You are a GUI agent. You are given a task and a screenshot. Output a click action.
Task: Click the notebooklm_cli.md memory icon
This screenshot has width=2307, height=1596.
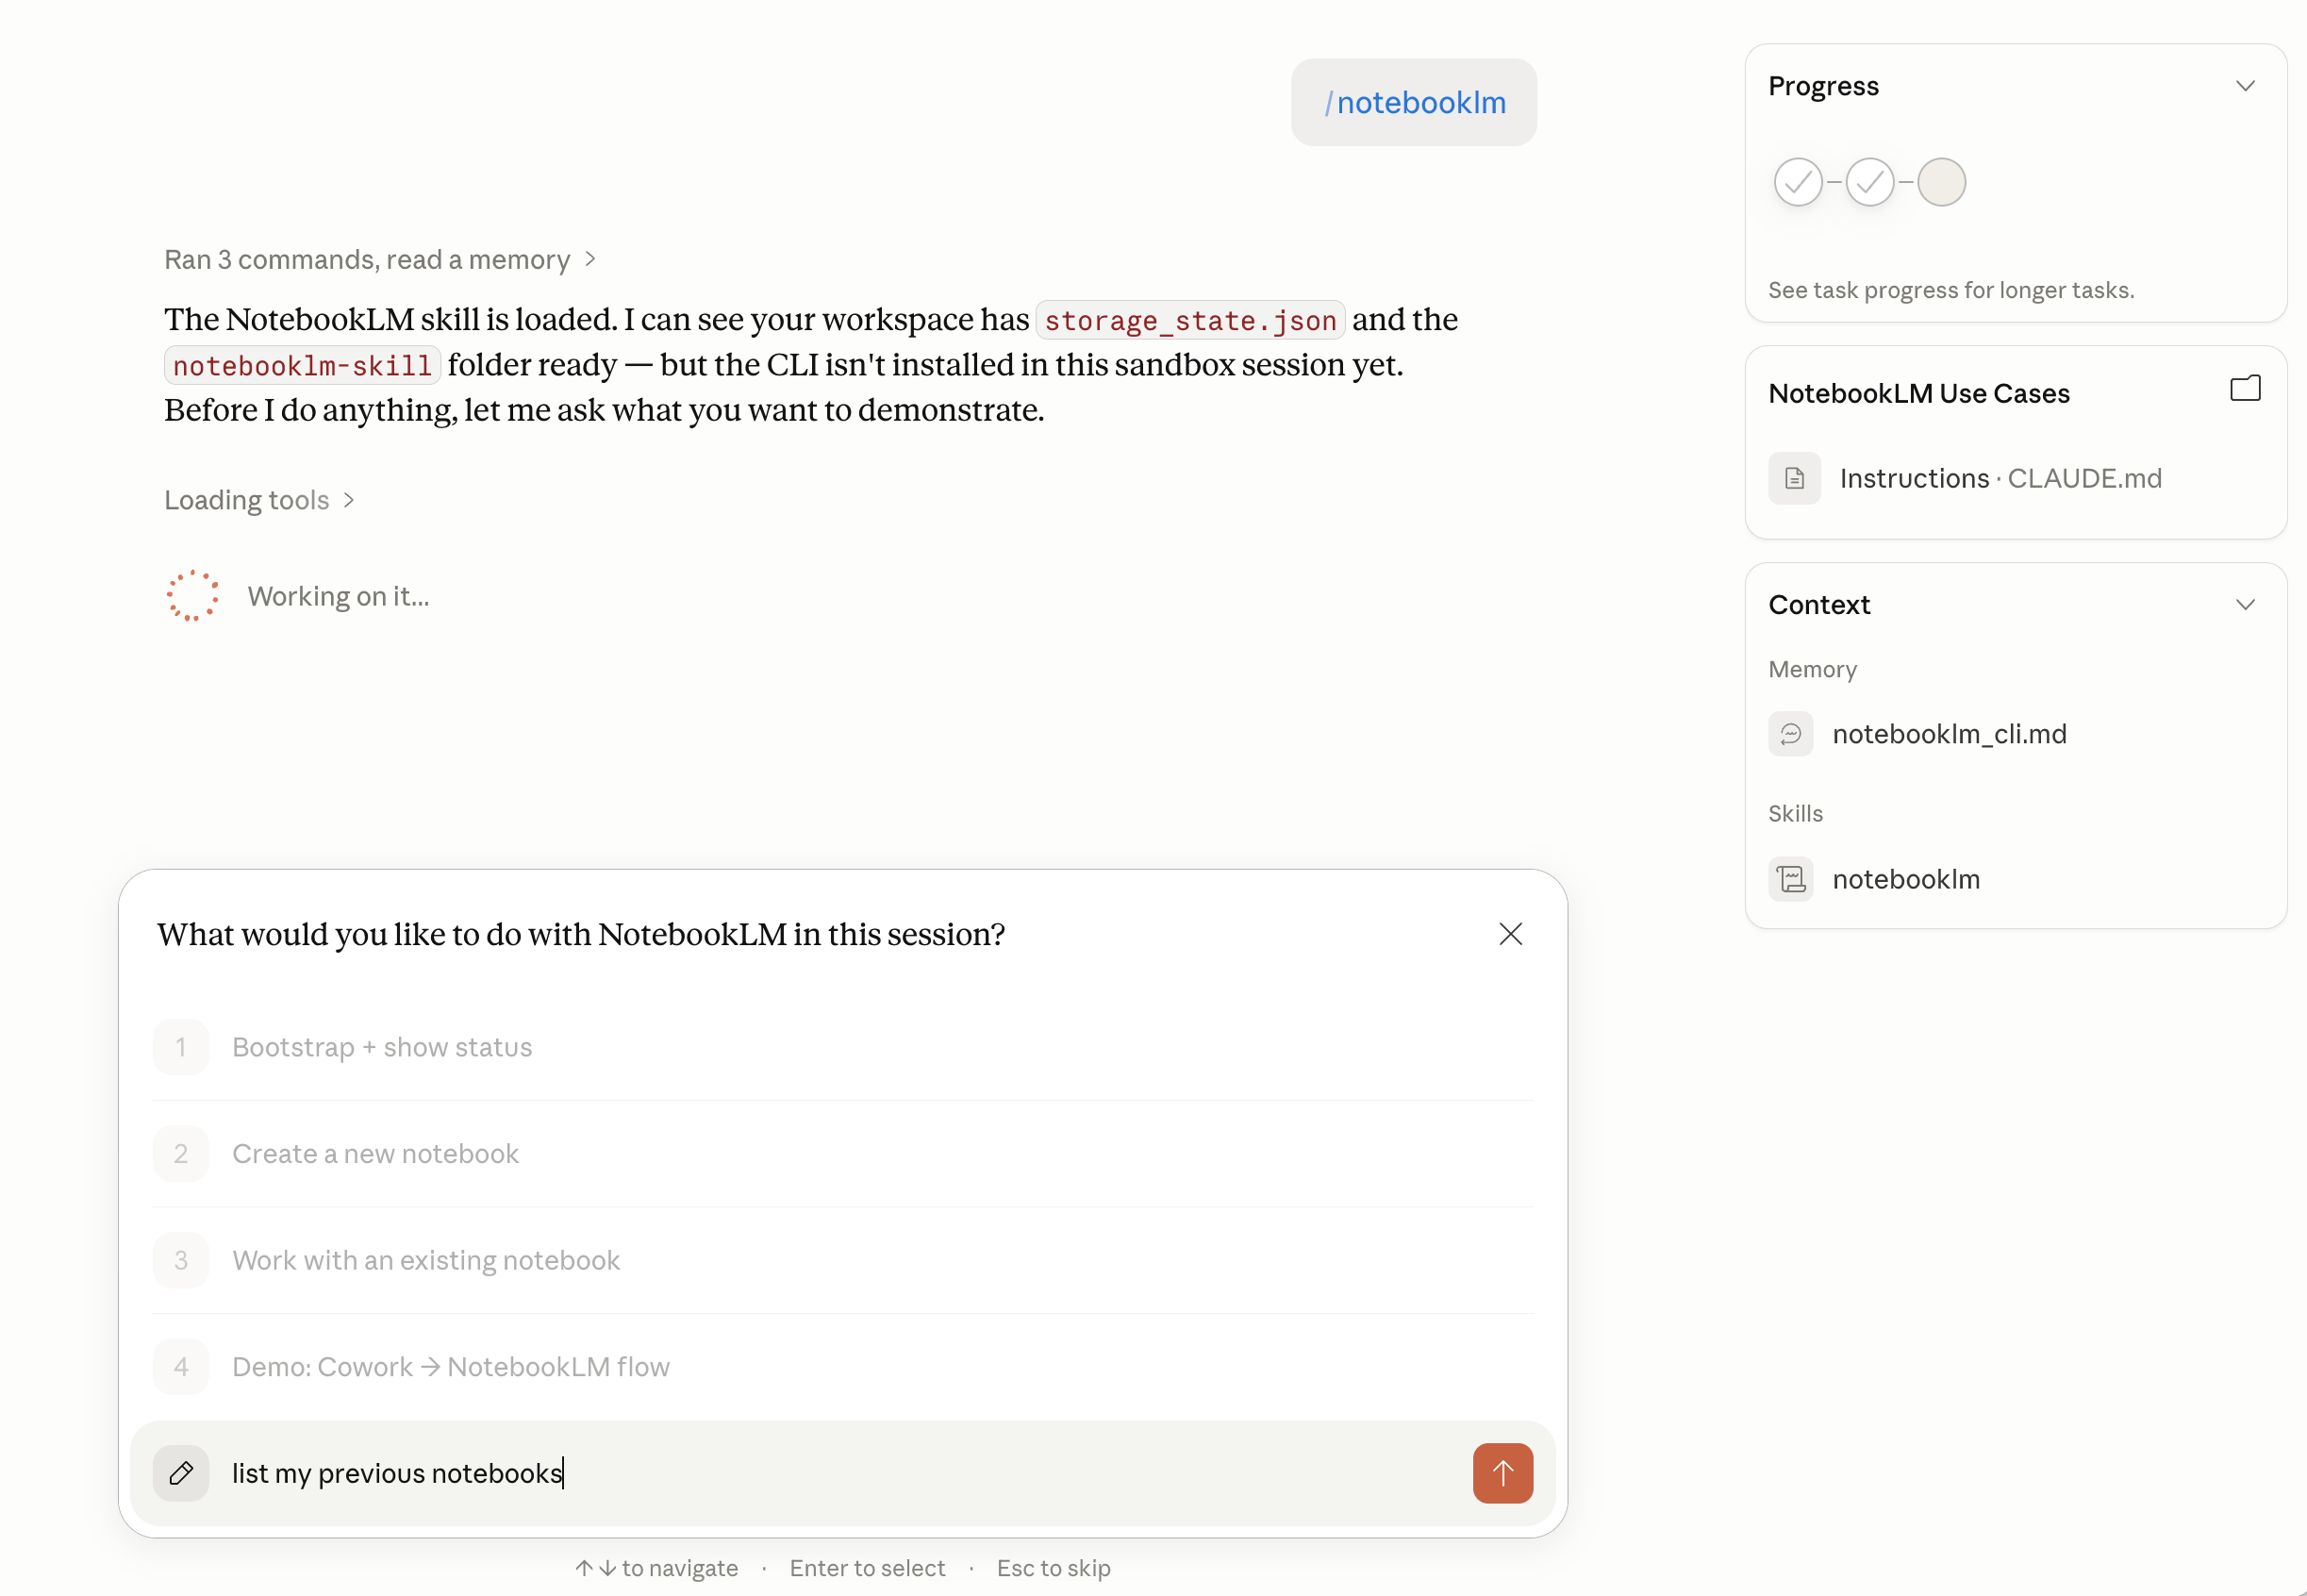click(x=1790, y=734)
